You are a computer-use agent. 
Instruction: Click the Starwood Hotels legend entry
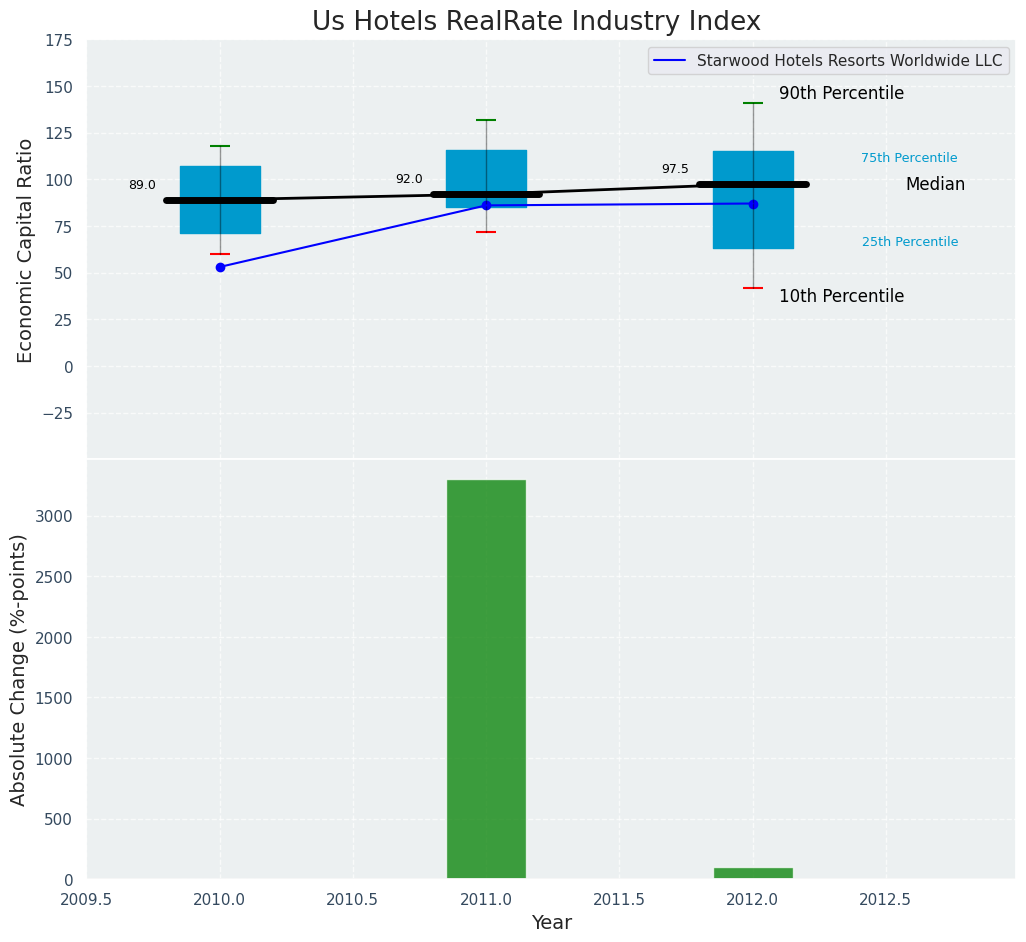tap(848, 61)
